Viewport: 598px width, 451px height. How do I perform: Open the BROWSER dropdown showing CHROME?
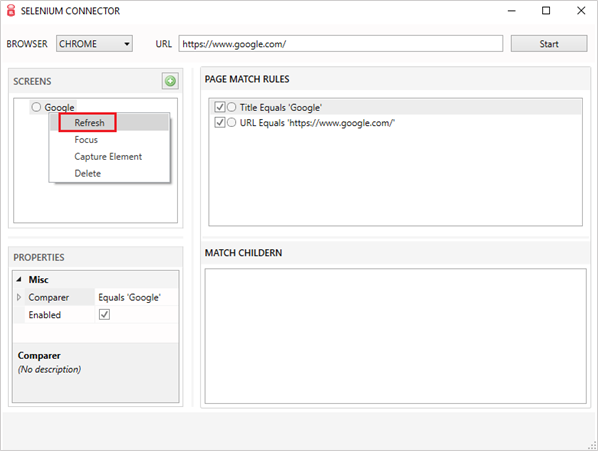point(94,44)
